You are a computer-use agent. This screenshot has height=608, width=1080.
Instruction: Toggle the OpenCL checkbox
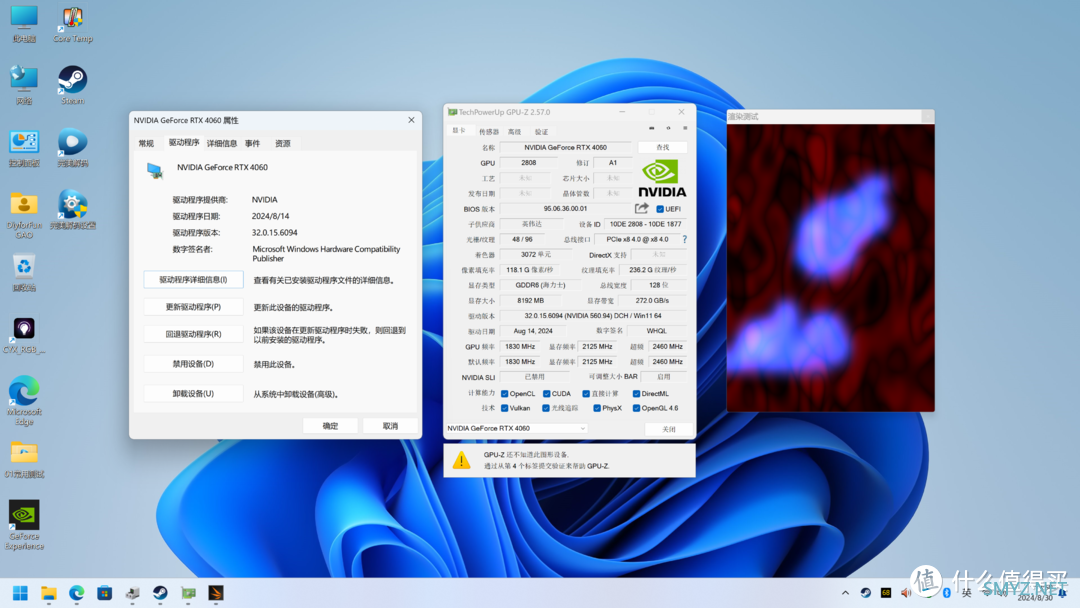[505, 394]
